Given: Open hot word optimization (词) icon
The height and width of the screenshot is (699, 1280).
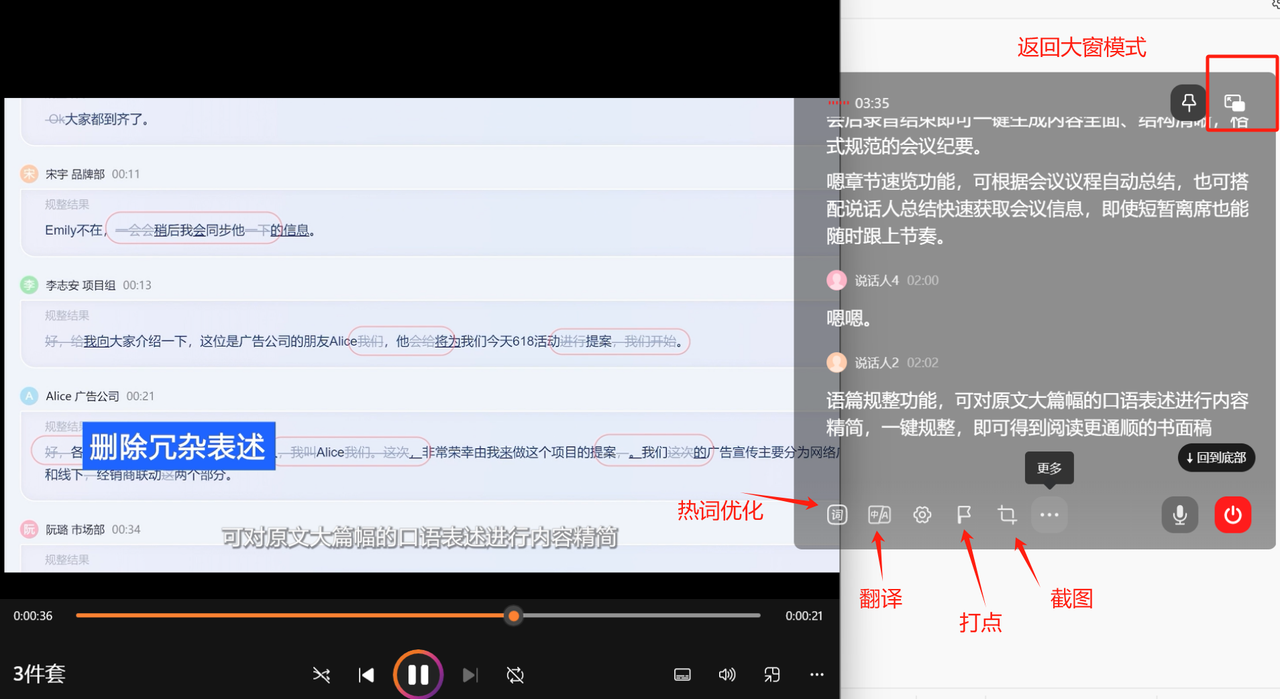Looking at the screenshot, I should pyautogui.click(x=837, y=515).
